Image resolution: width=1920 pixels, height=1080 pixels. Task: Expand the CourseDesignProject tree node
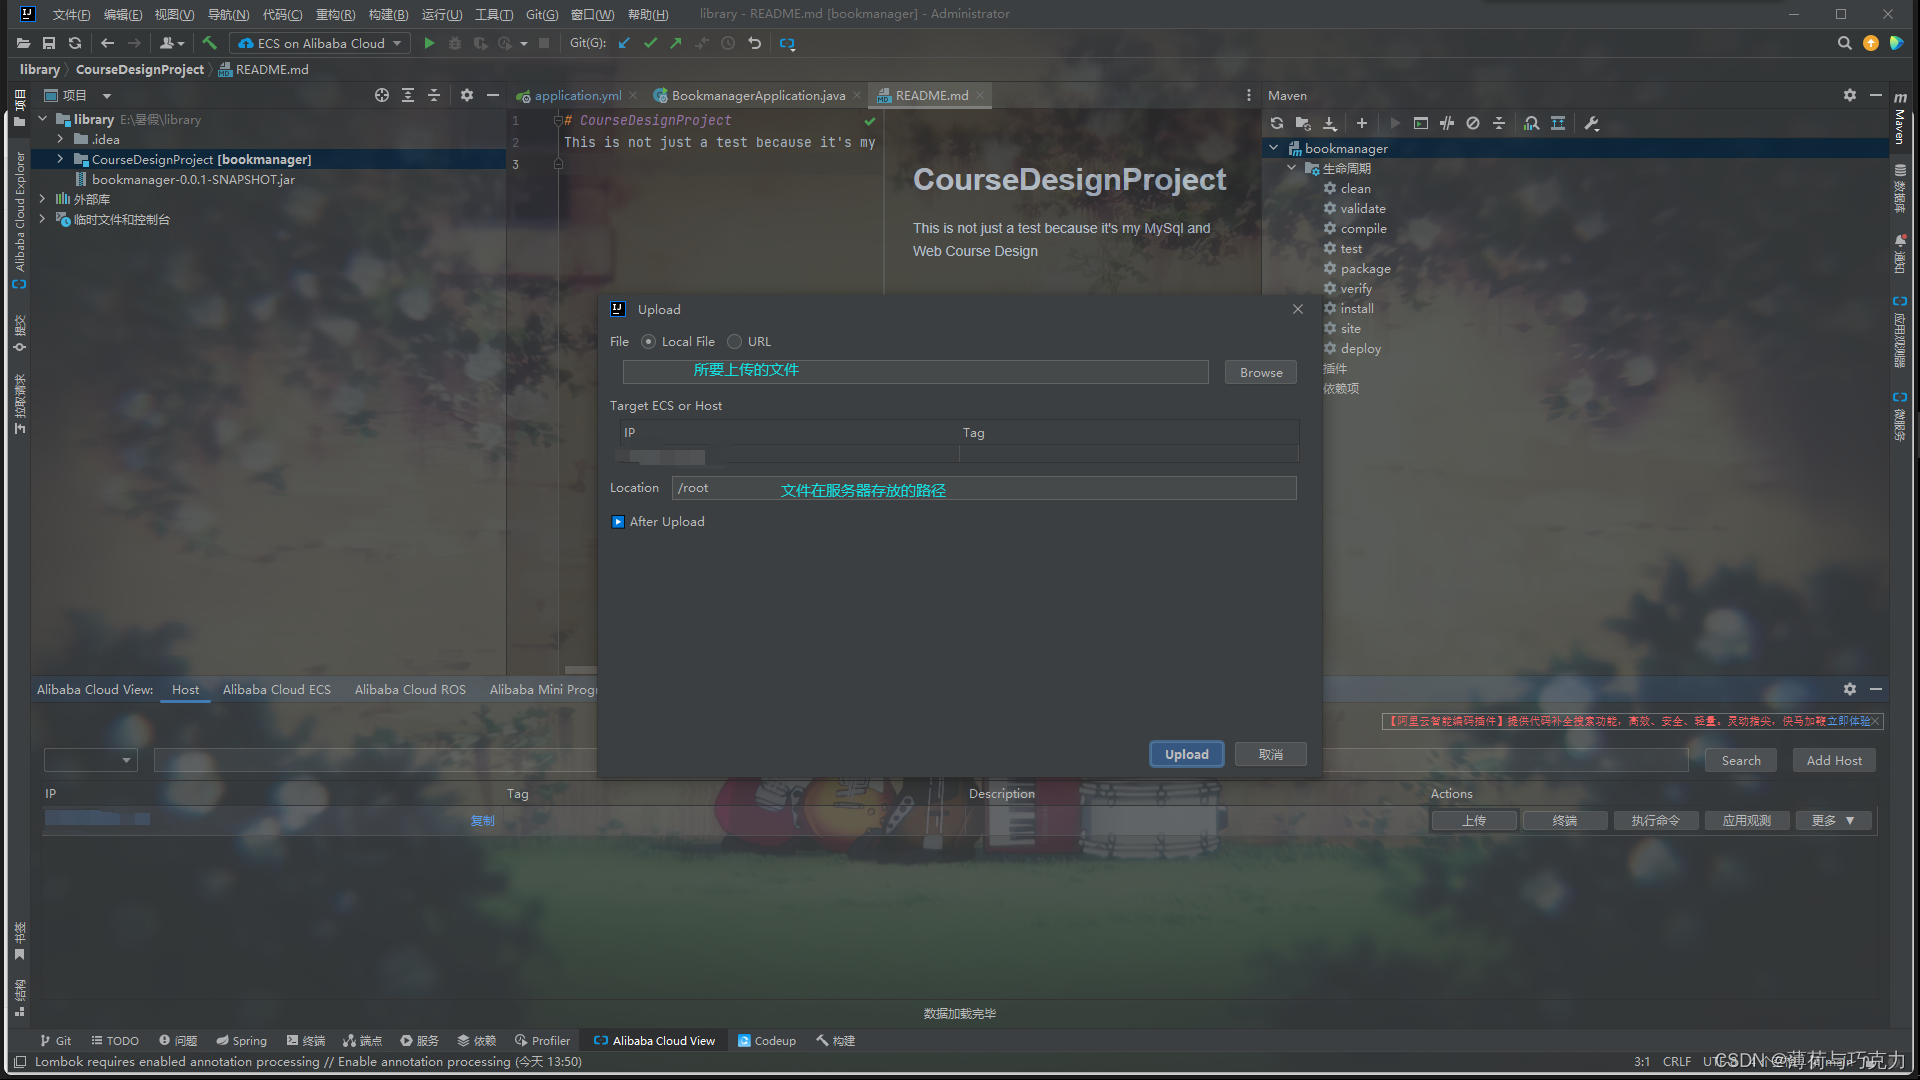pyautogui.click(x=60, y=159)
